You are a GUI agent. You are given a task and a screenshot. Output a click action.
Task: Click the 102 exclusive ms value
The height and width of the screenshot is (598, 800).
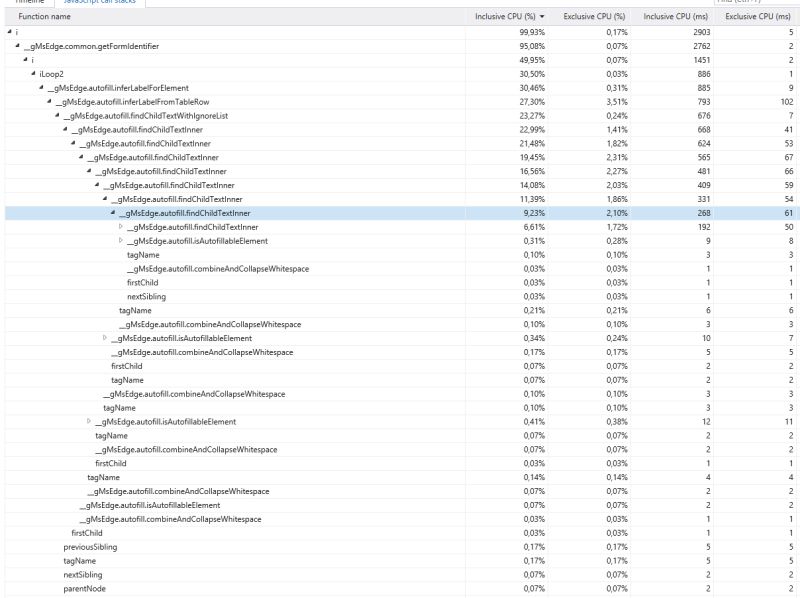(x=787, y=102)
